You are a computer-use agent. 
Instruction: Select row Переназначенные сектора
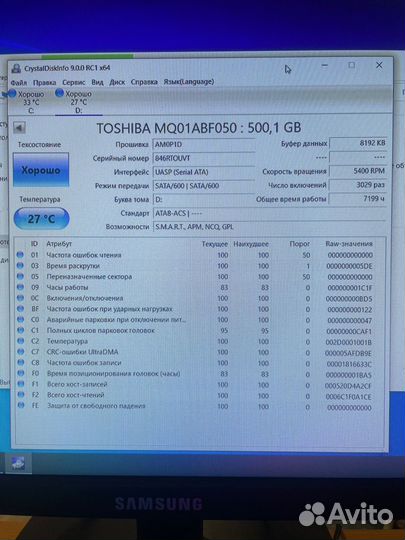tap(199, 277)
